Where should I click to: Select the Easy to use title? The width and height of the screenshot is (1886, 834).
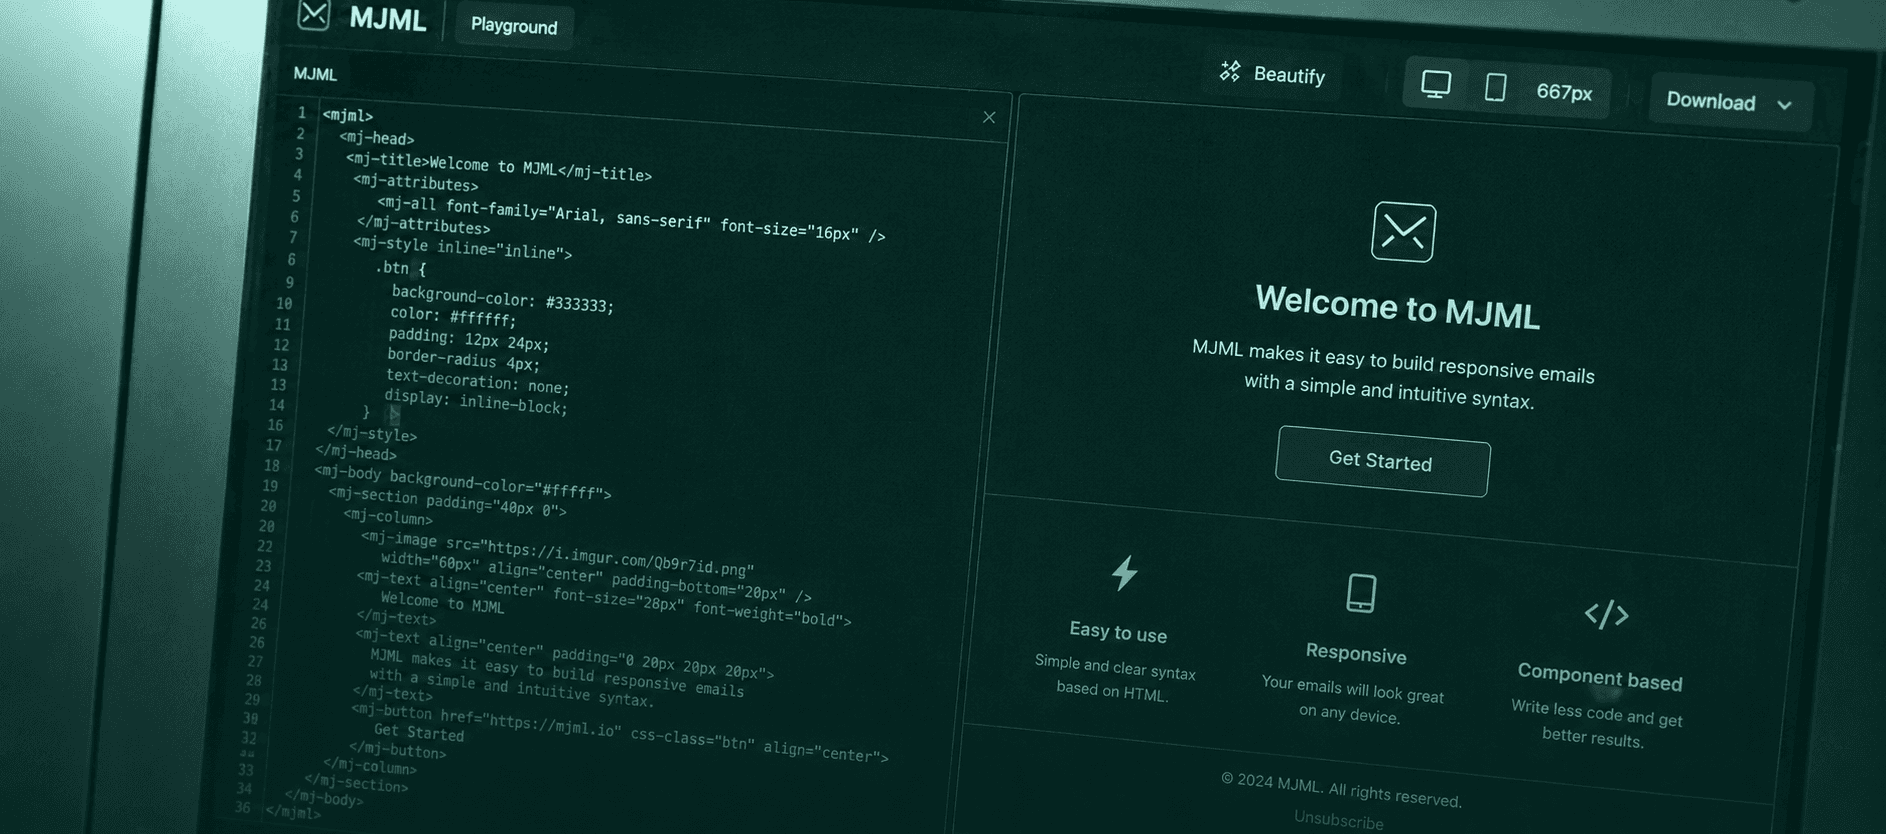coord(1118,632)
